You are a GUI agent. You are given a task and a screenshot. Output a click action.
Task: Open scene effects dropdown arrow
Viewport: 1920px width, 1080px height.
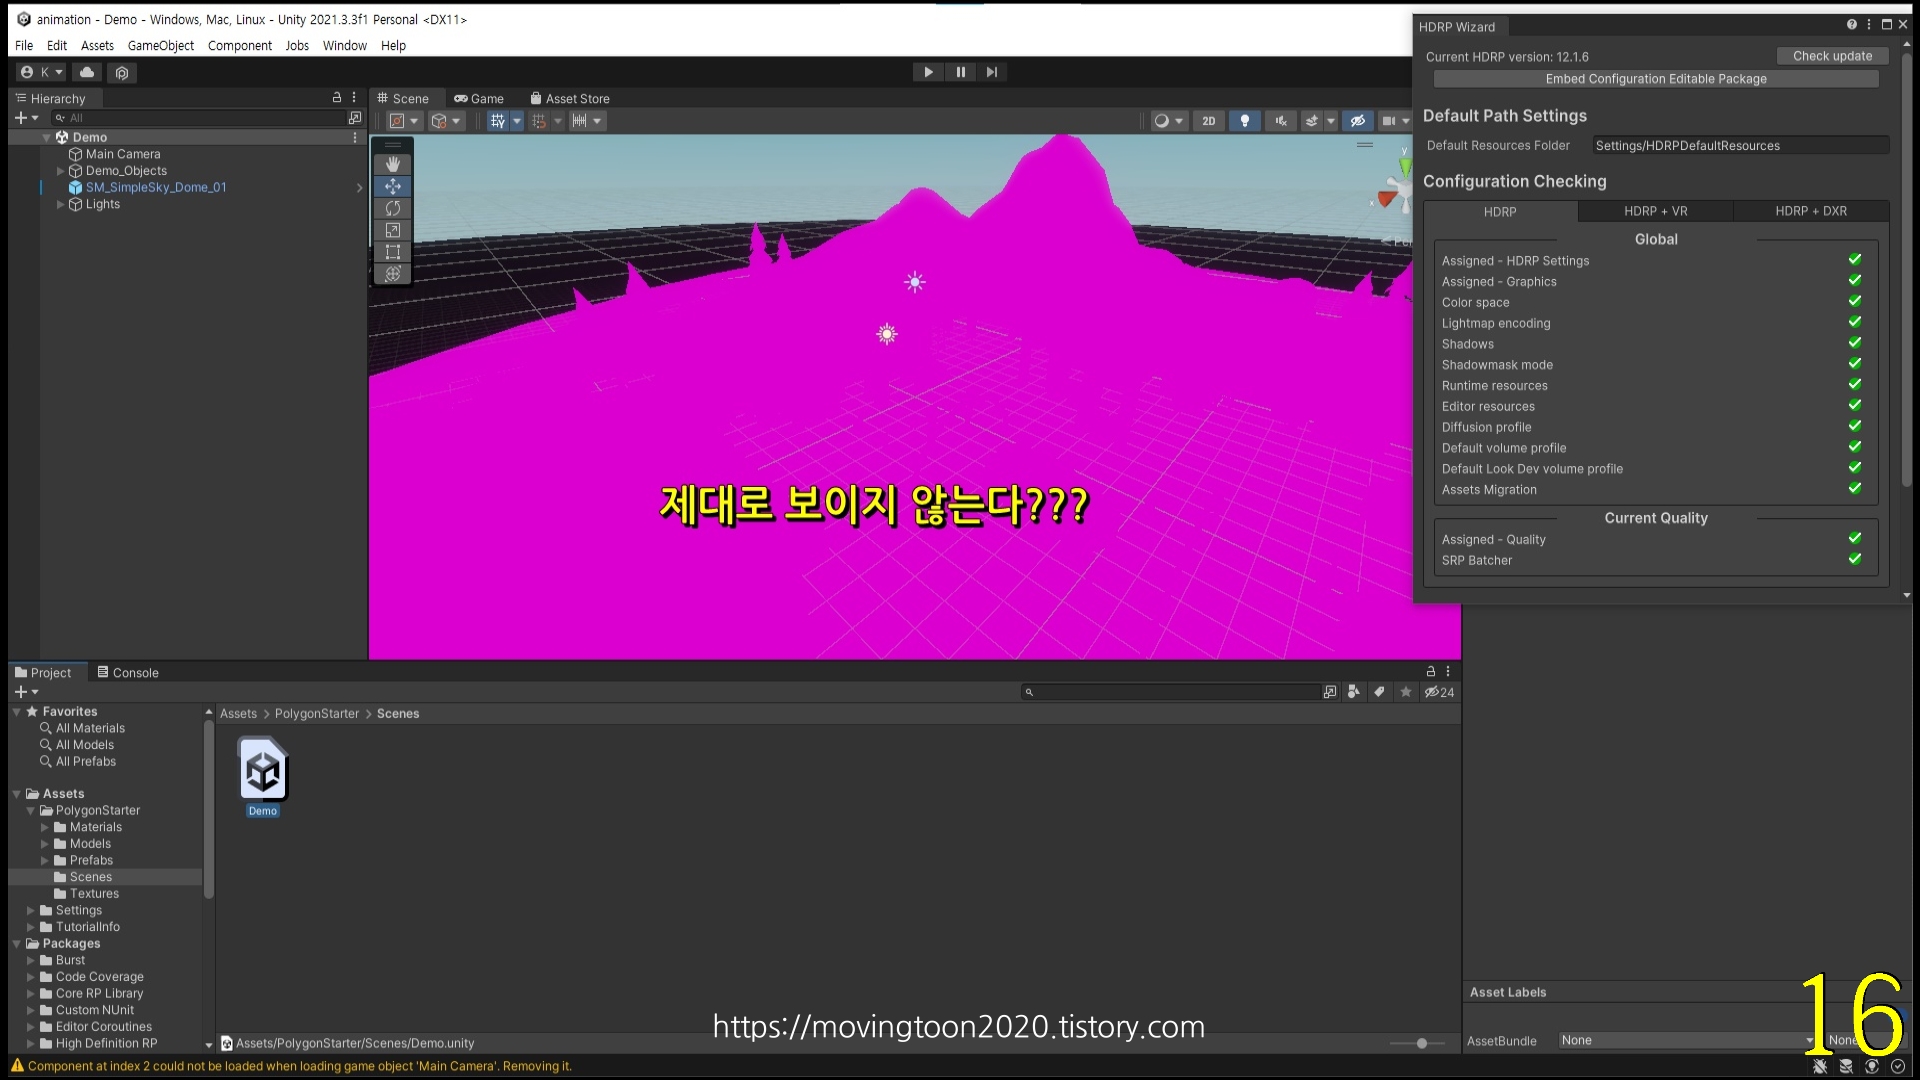[x=1331, y=121]
